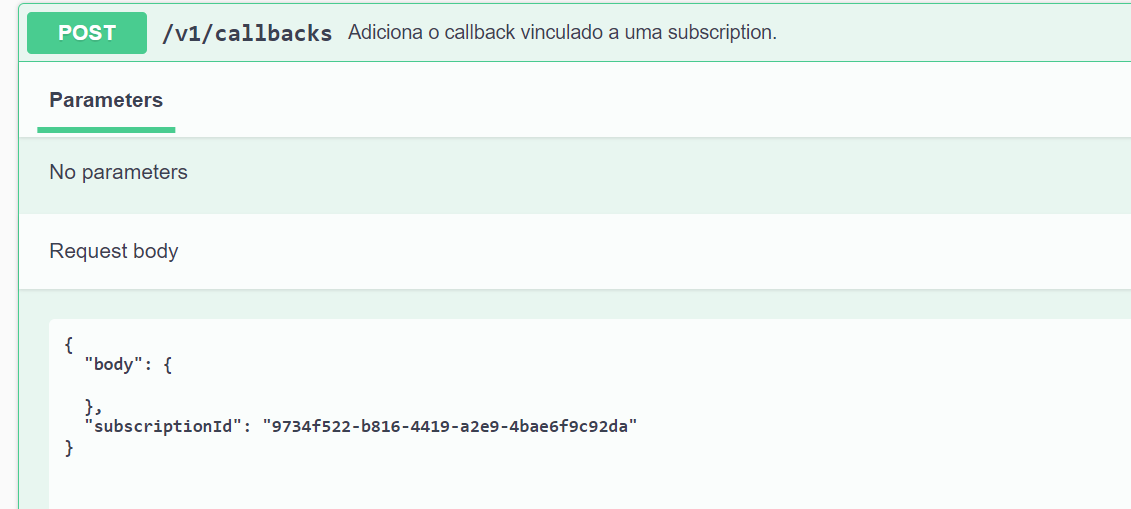Click the green underline beneath Parameters tab
The image size is (1131, 509).
pos(106,129)
